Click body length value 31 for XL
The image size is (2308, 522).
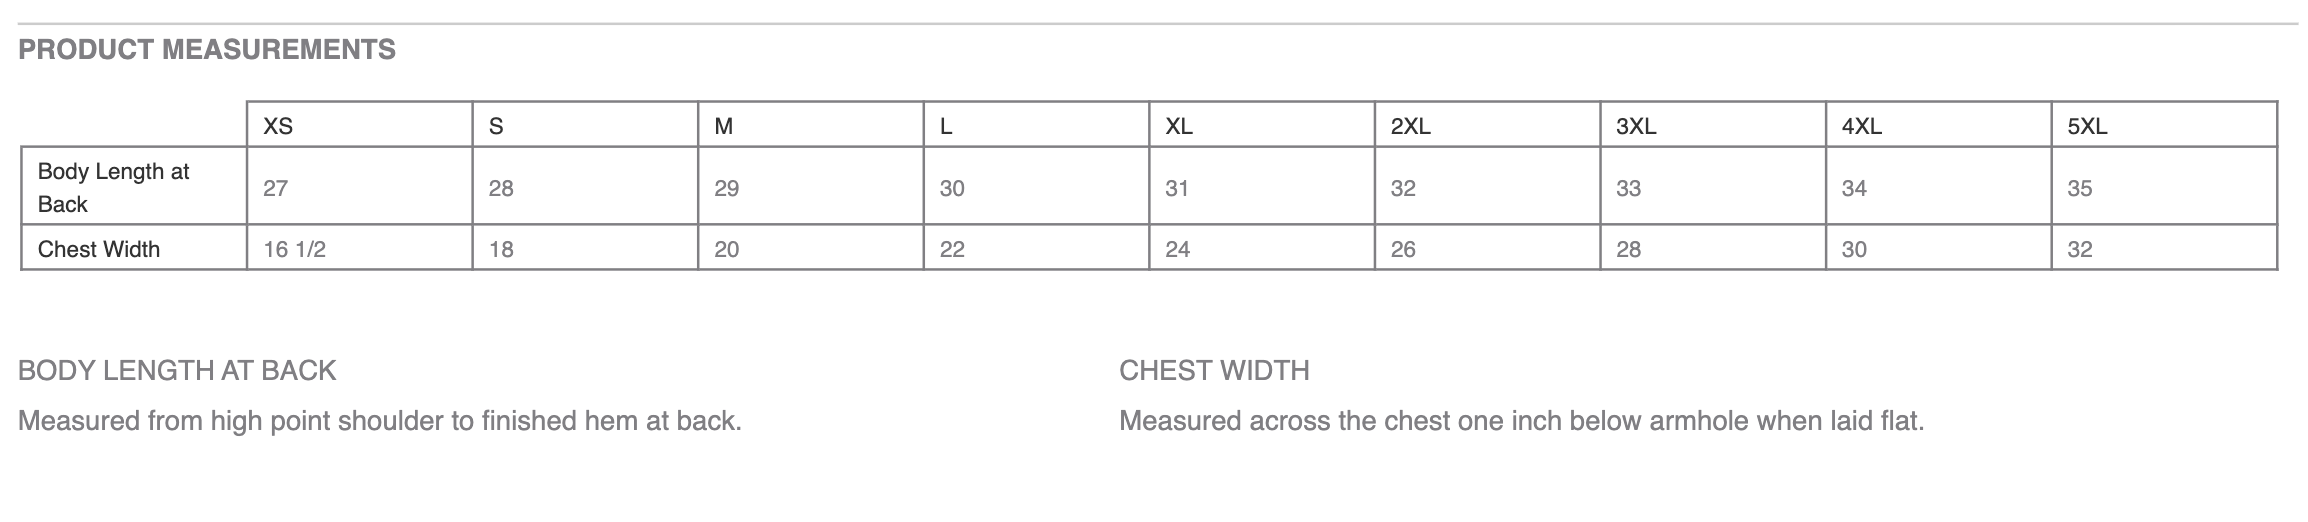coord(1177,188)
